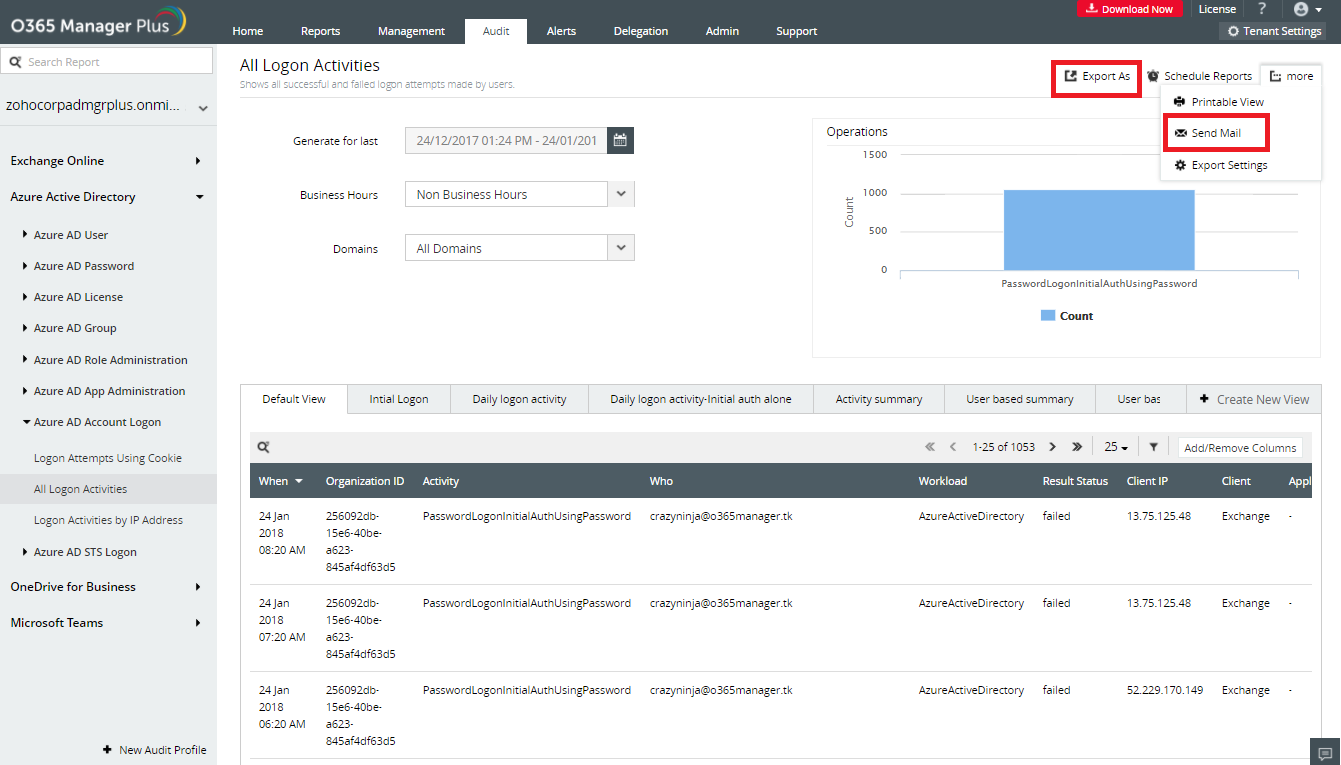1341x765 pixels.
Task: Jump to last page of results
Action: pos(1077,447)
